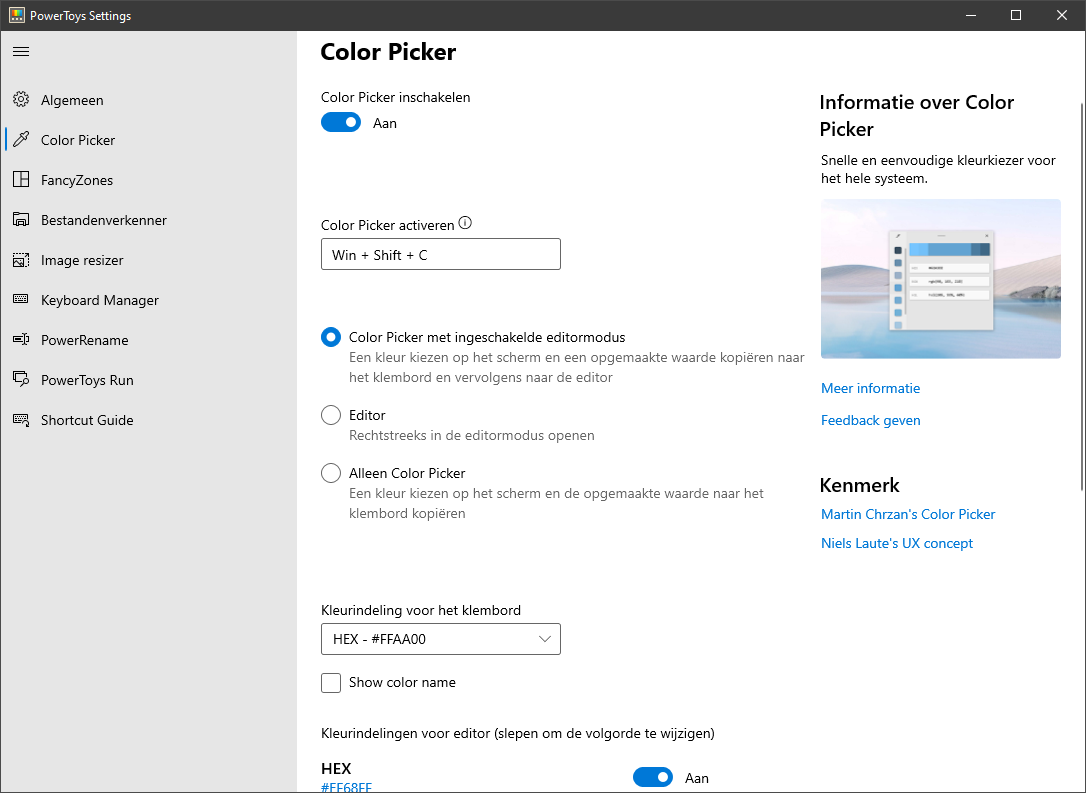Click the Bestandenverkenner sidebar icon
The height and width of the screenshot is (793, 1086).
[21, 220]
